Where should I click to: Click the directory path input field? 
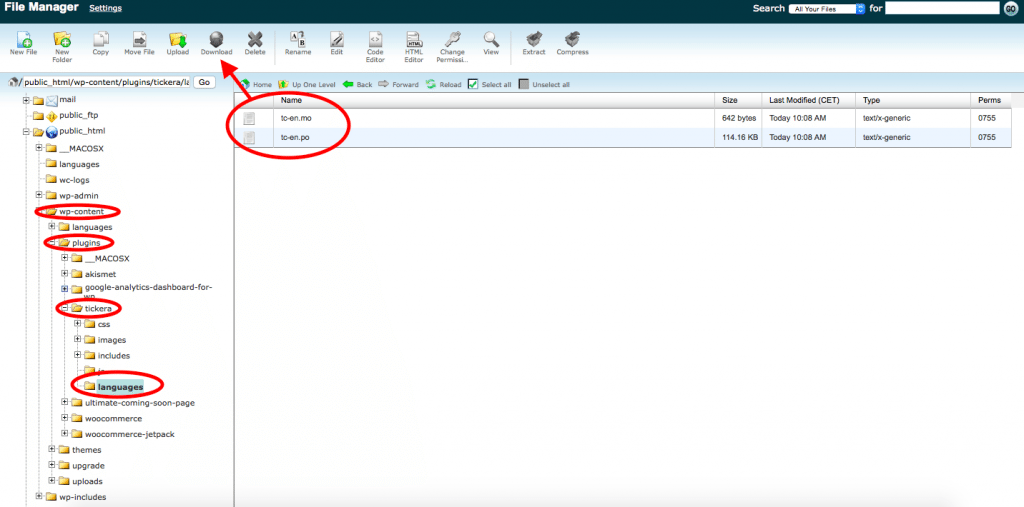pyautogui.click(x=106, y=82)
